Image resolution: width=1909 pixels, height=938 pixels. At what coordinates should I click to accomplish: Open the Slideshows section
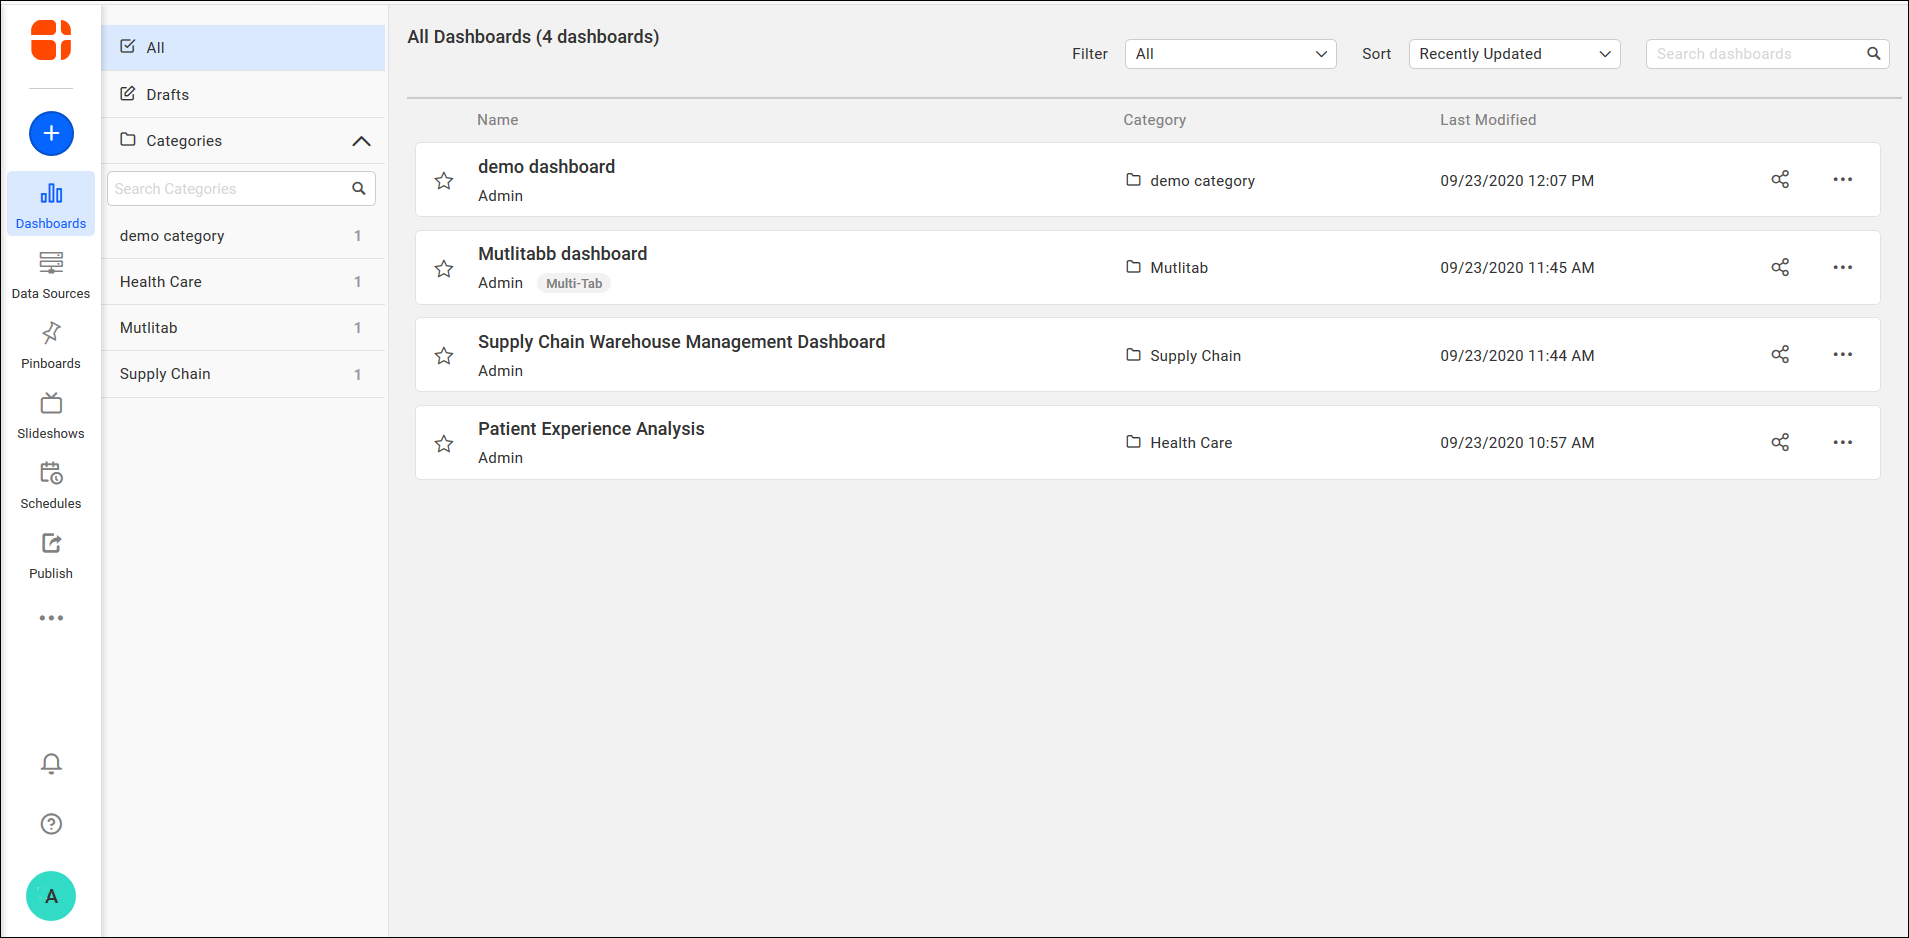coord(51,413)
